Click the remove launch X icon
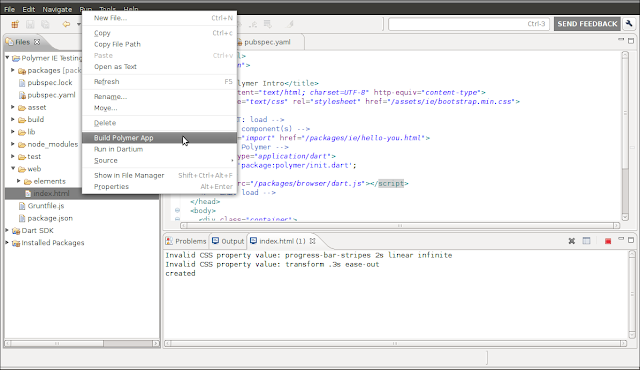The height and width of the screenshot is (370, 640). tap(571, 241)
